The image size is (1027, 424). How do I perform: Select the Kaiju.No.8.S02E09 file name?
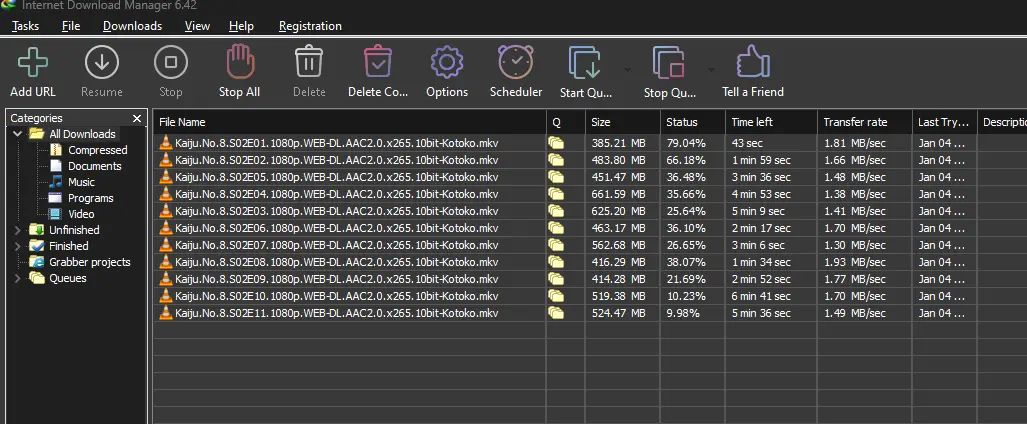[x=337, y=279]
